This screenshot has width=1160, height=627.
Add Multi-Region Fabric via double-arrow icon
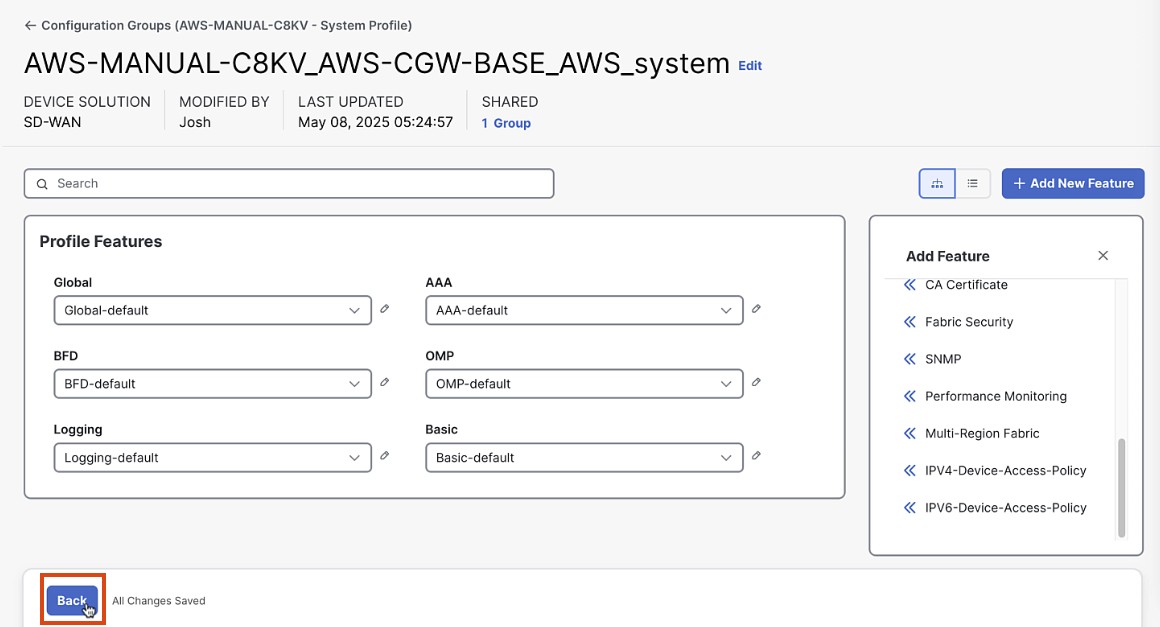click(x=910, y=433)
